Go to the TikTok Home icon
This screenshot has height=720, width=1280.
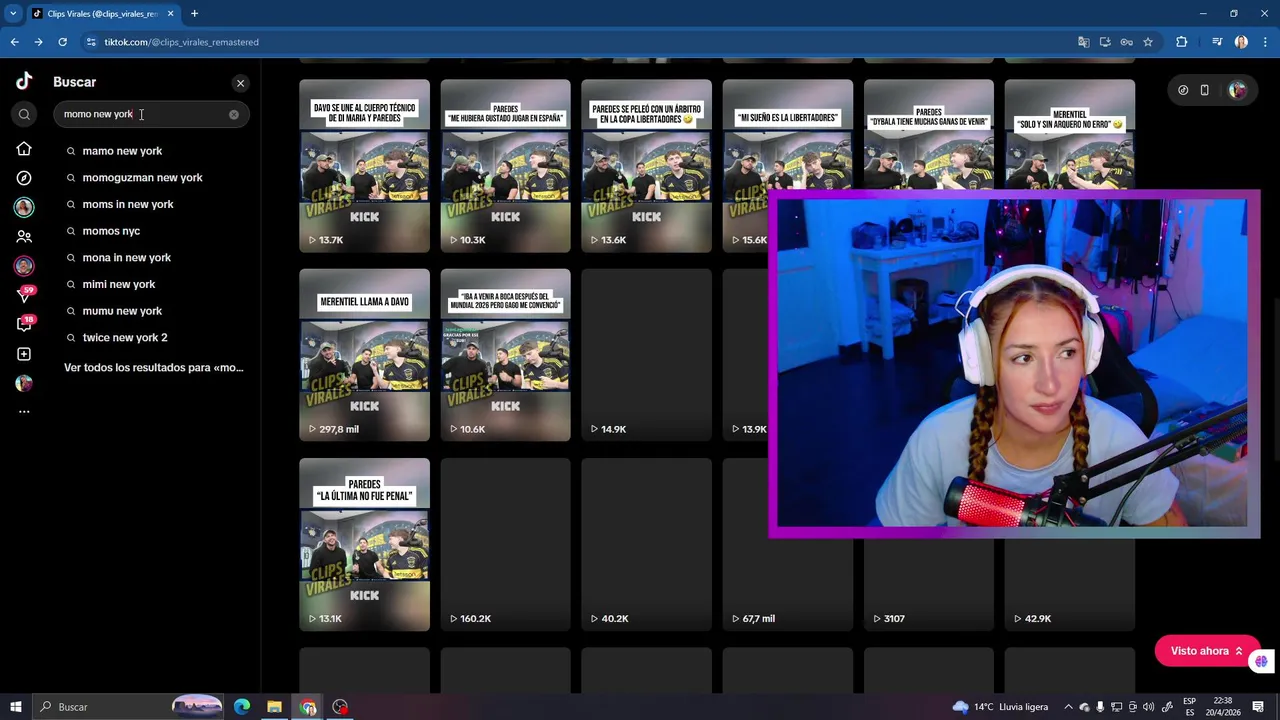click(x=24, y=149)
